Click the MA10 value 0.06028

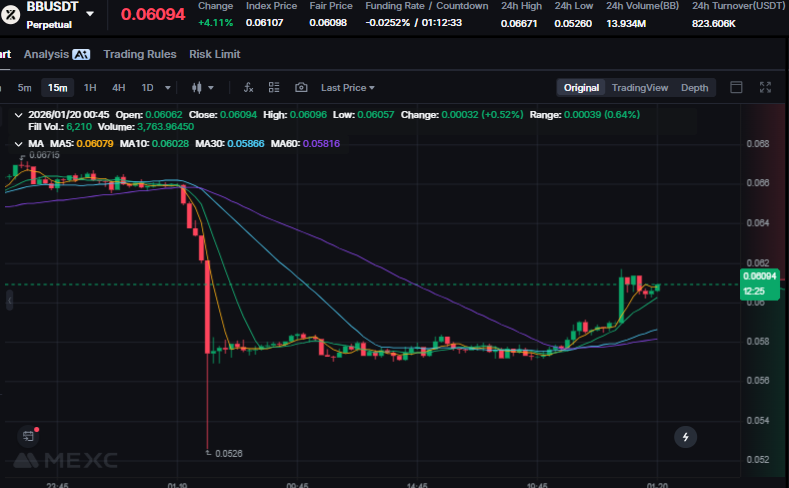pos(170,144)
